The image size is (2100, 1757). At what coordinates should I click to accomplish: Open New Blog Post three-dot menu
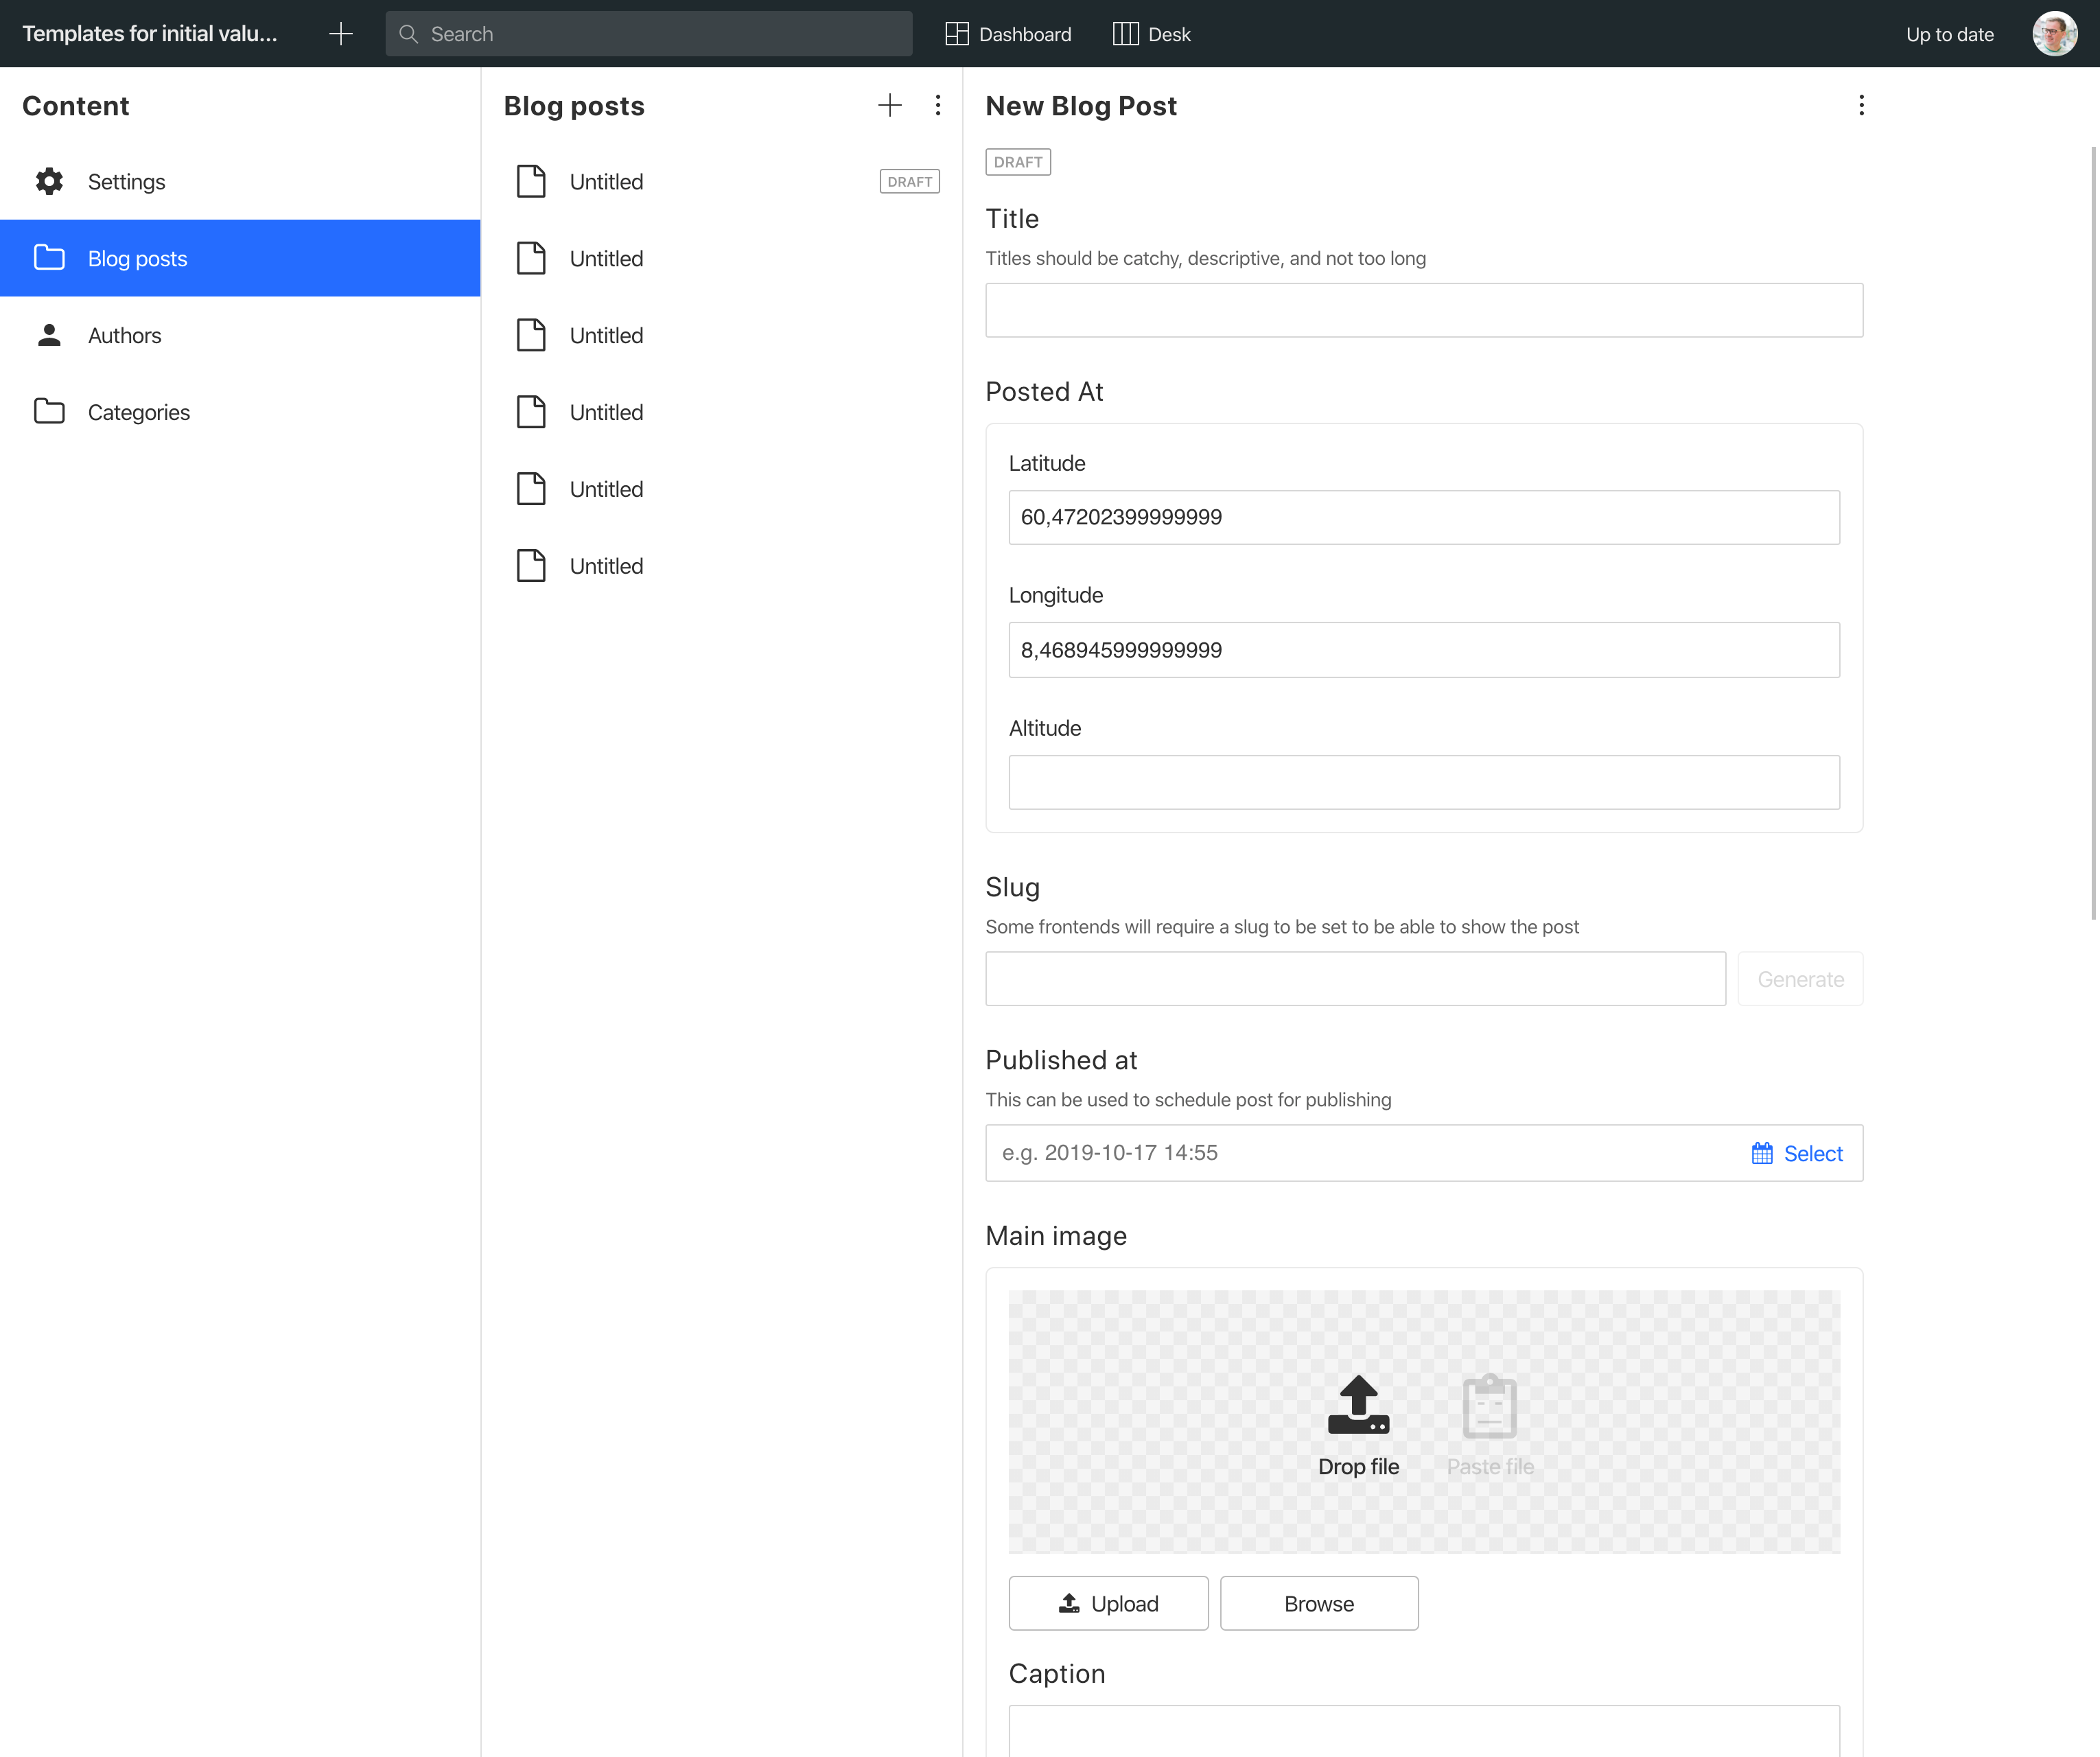click(x=1861, y=105)
